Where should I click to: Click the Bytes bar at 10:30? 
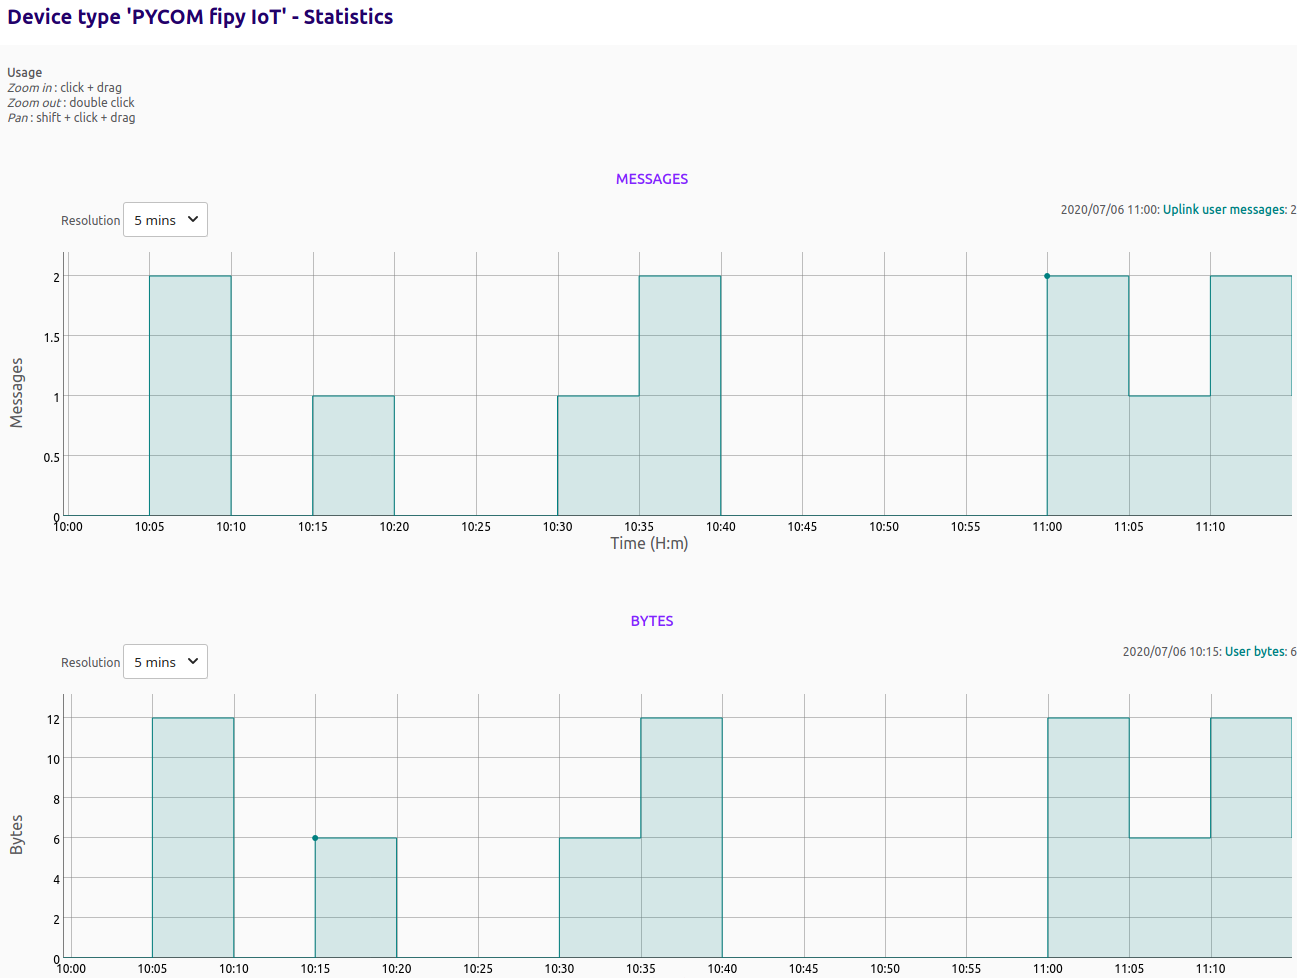(x=600, y=898)
